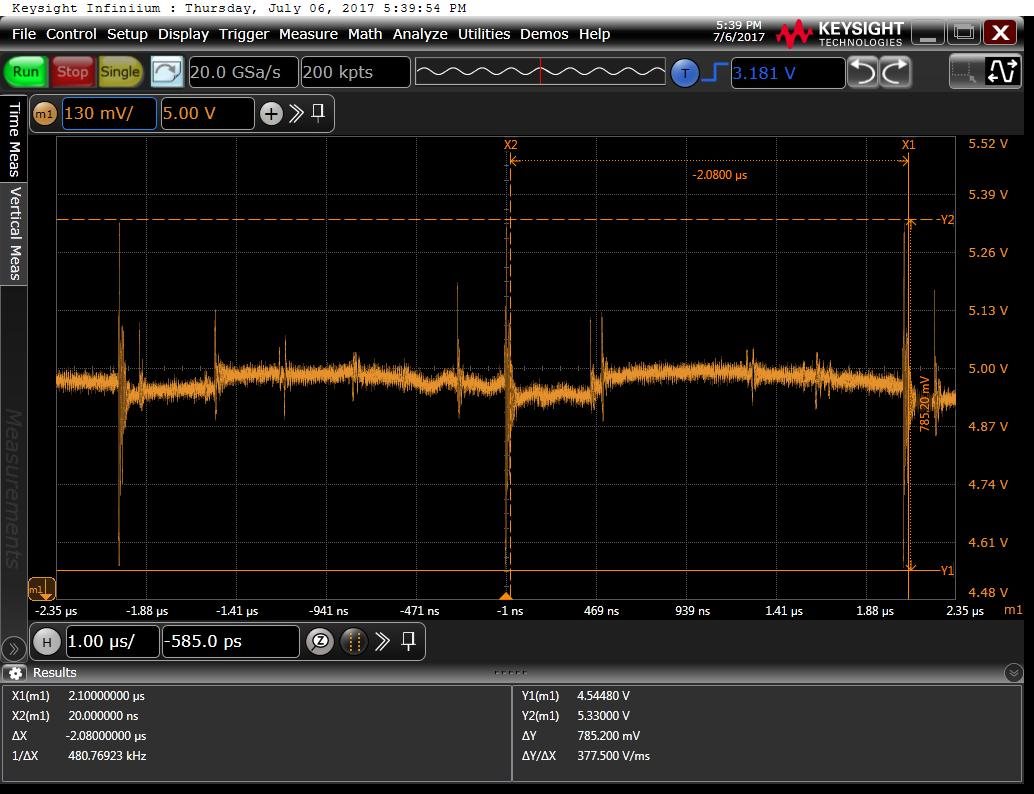Open the Measure menu
The image size is (1034, 794).
(308, 34)
